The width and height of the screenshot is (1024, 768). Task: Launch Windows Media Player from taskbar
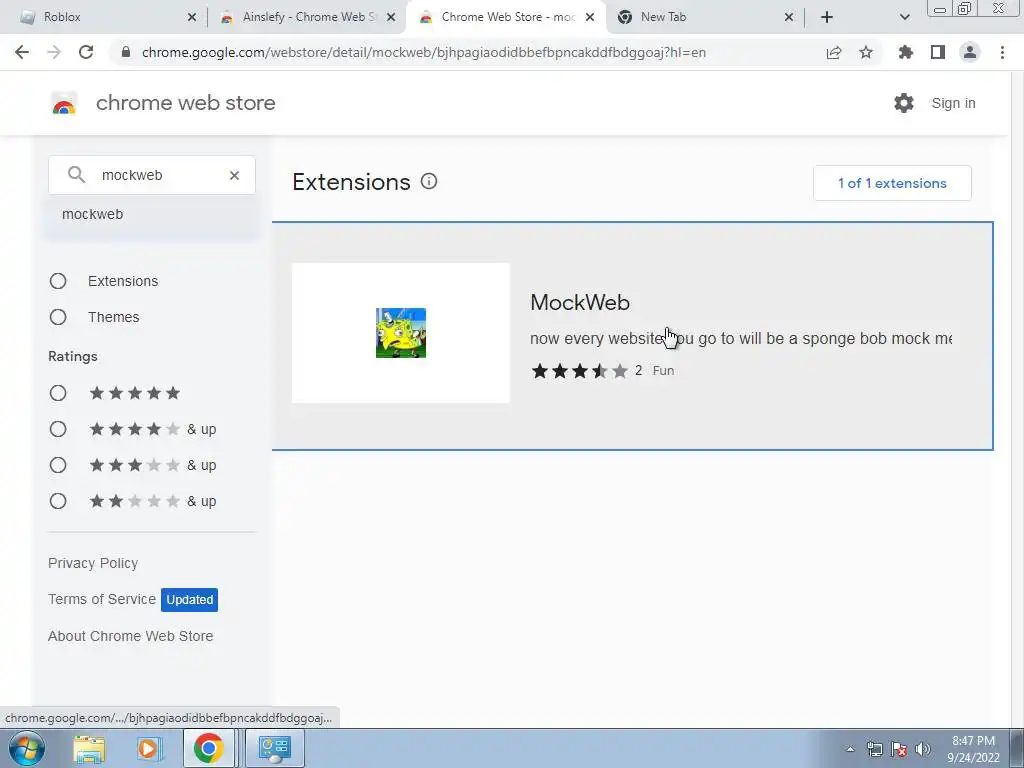(x=149, y=748)
